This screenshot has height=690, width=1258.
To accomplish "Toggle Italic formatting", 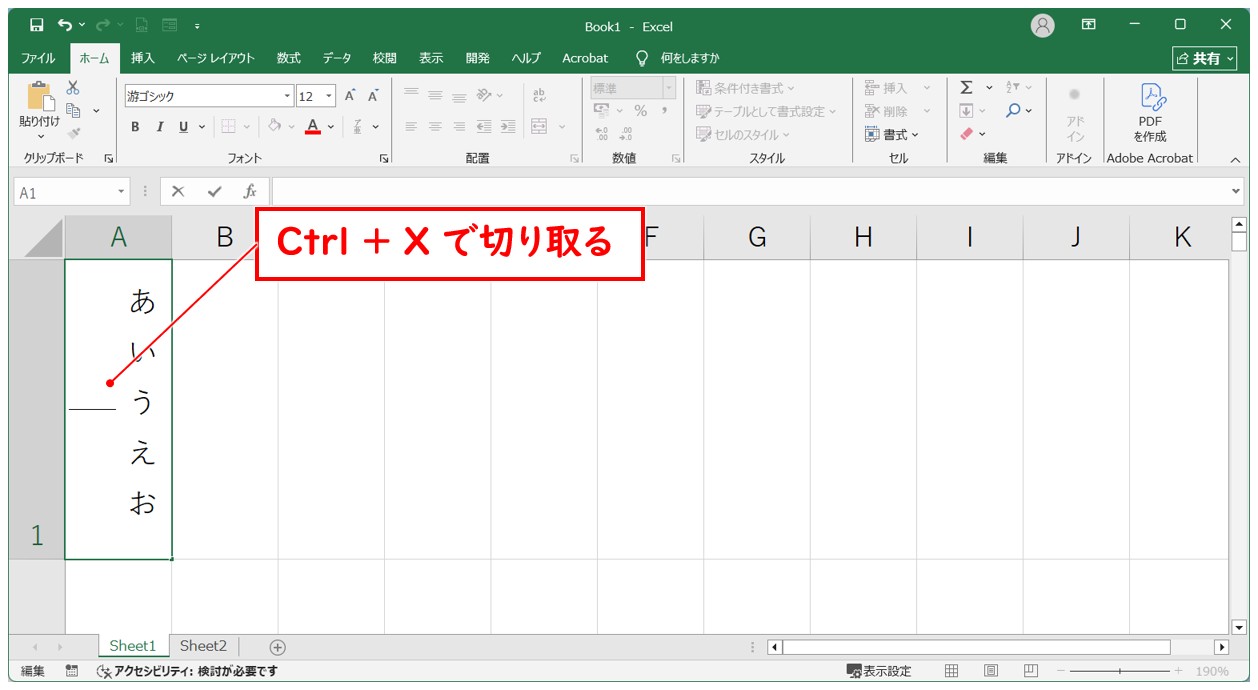I will pyautogui.click(x=159, y=127).
